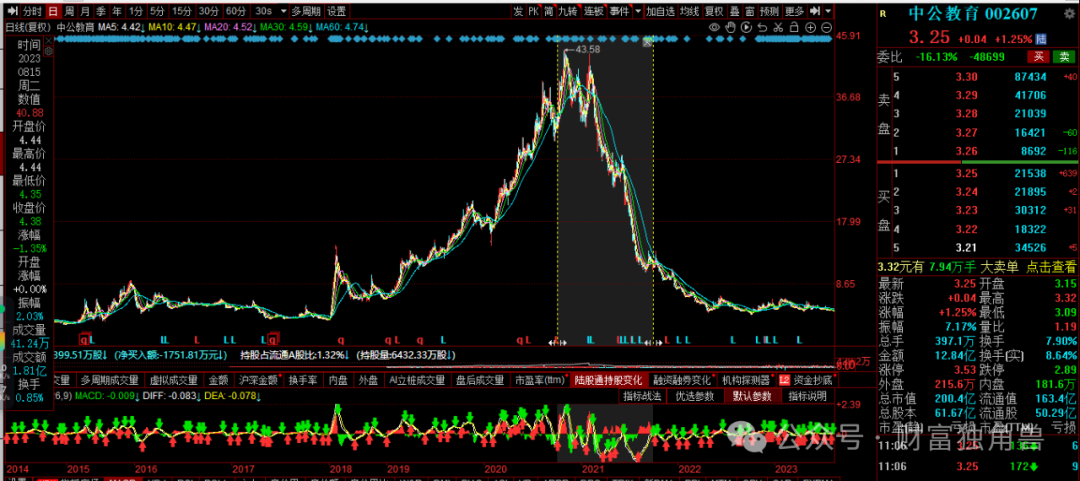Open the dropdown arrow at toolbar far right
The width and height of the screenshot is (1080, 481).
tap(828, 11)
